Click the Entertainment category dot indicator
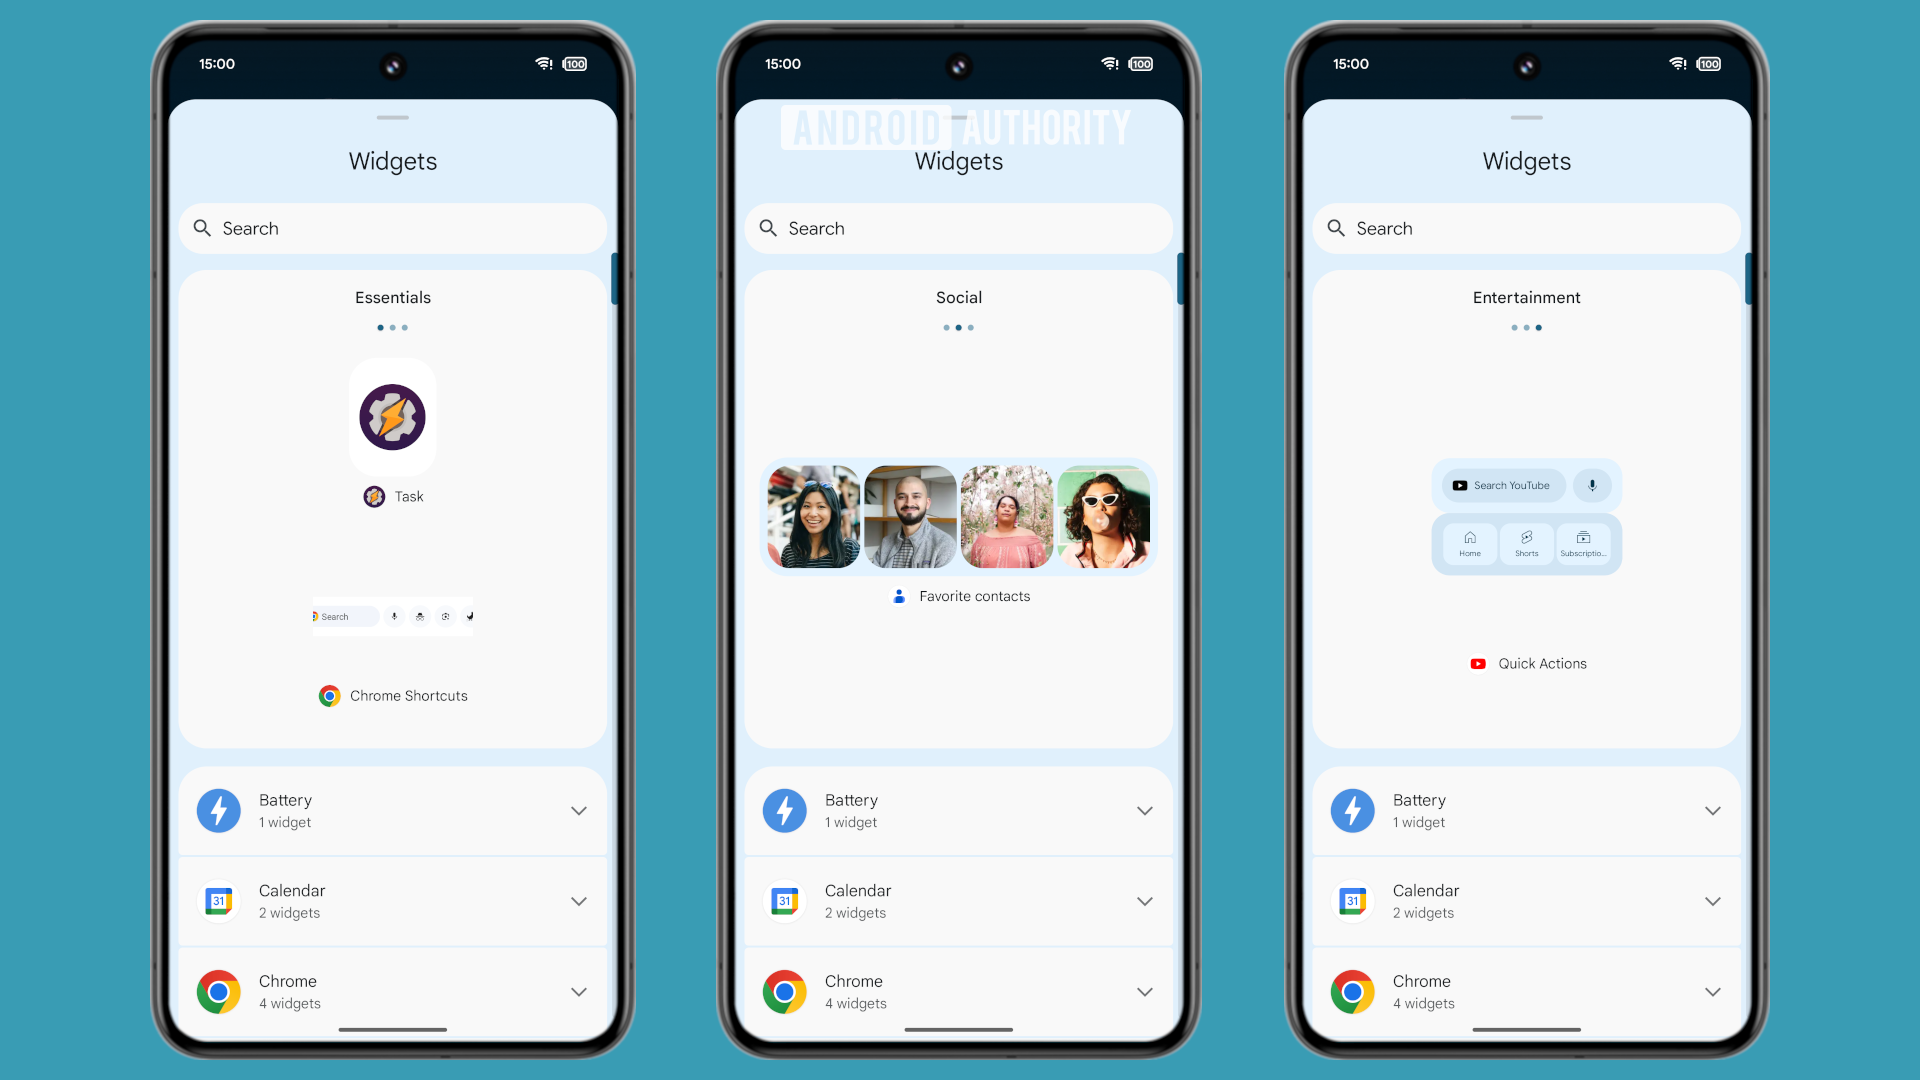Screen dimensions: 1920x1080 click(x=1539, y=327)
